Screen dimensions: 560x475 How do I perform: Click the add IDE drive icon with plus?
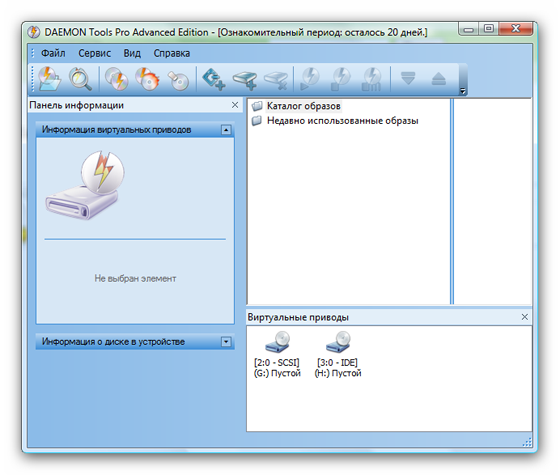point(245,80)
